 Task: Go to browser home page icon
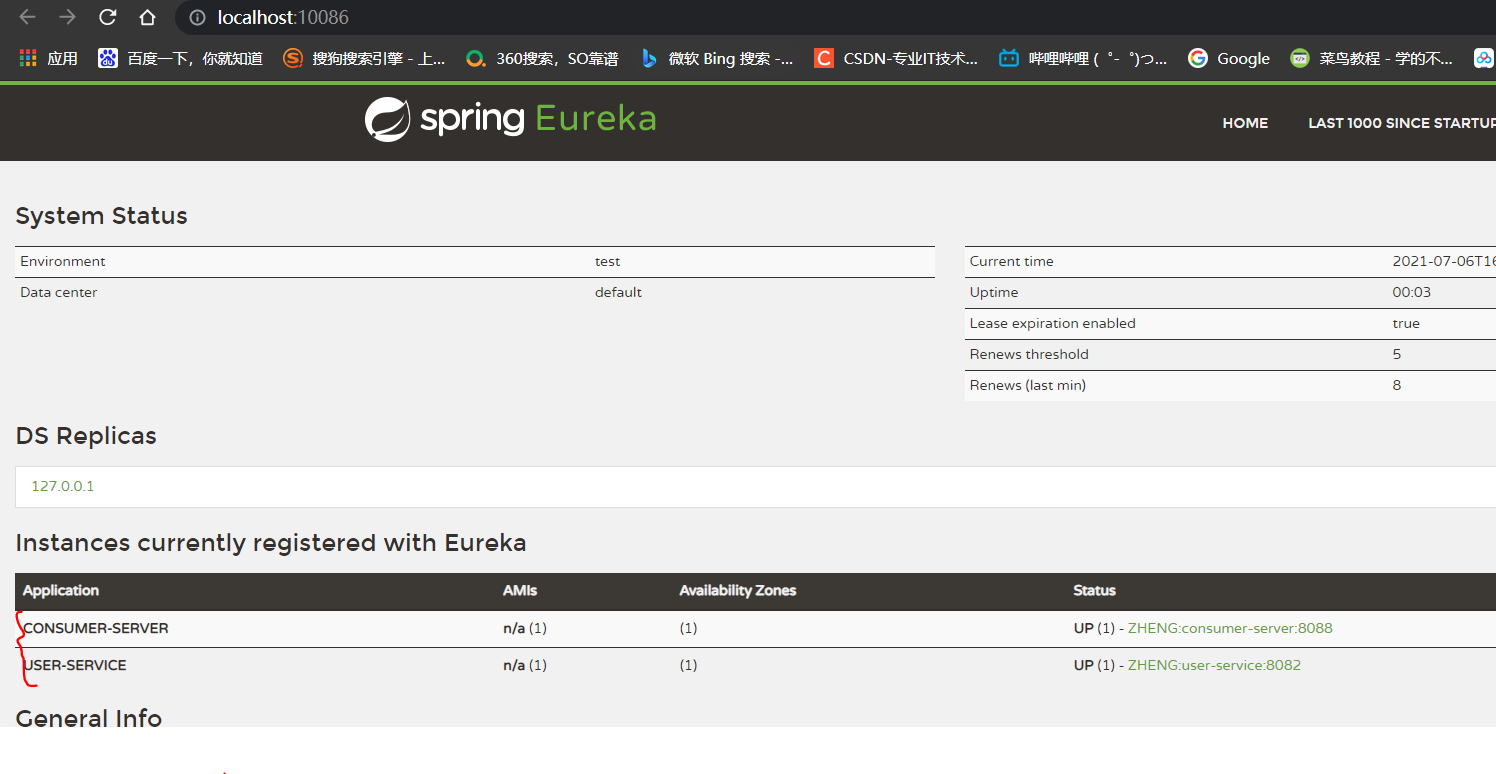(x=147, y=17)
